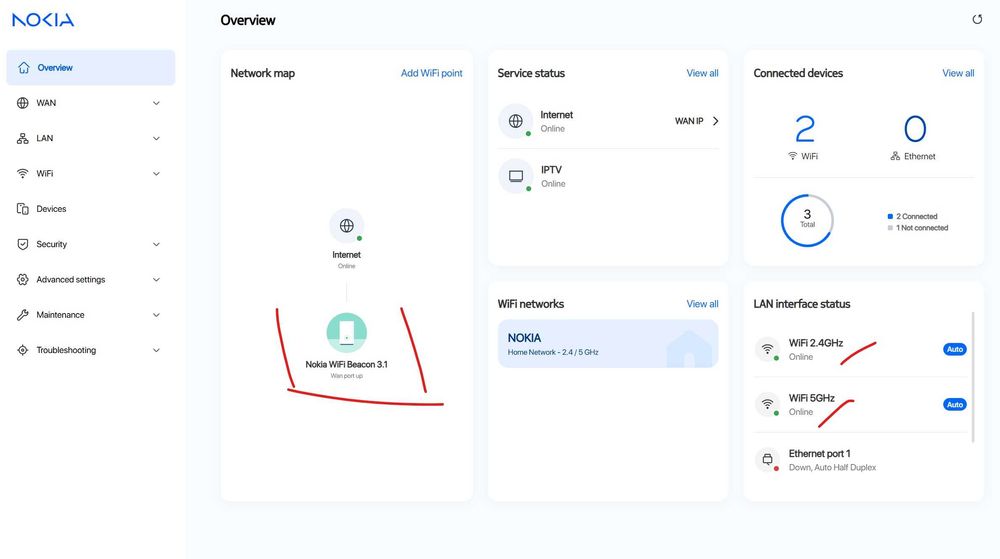The width and height of the screenshot is (1000, 559).
Task: Click the WAN IP label
Action: pos(689,121)
